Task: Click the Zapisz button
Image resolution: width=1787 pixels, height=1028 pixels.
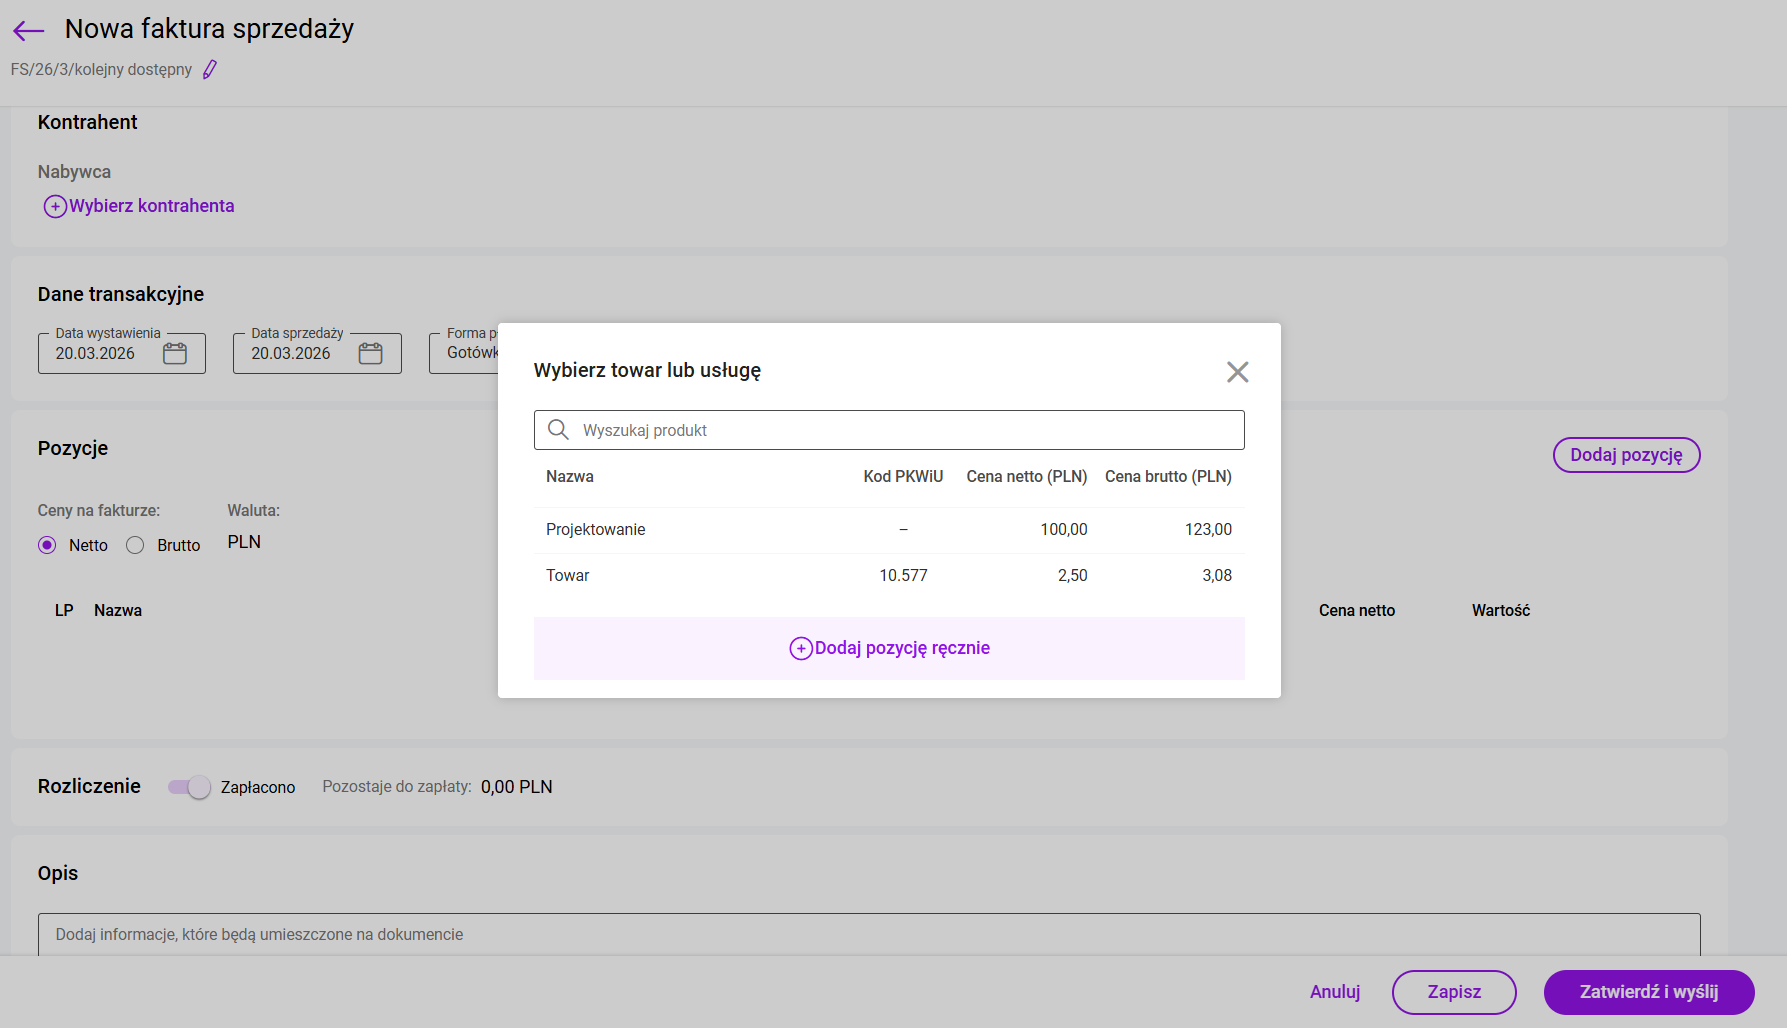Action: point(1453,992)
